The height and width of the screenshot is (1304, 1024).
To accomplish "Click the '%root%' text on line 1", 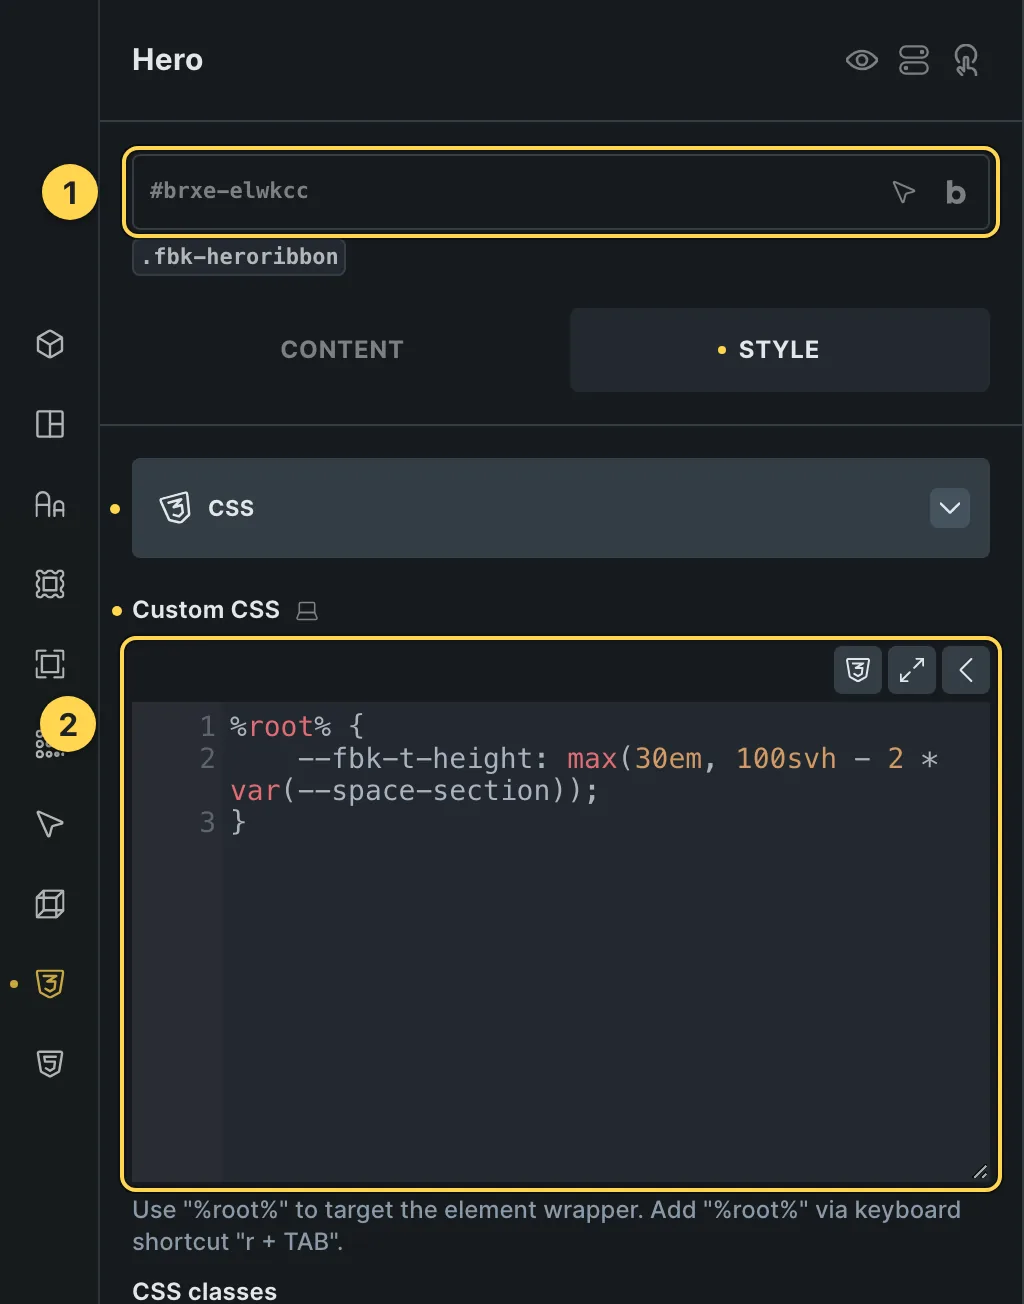I will 280,726.
